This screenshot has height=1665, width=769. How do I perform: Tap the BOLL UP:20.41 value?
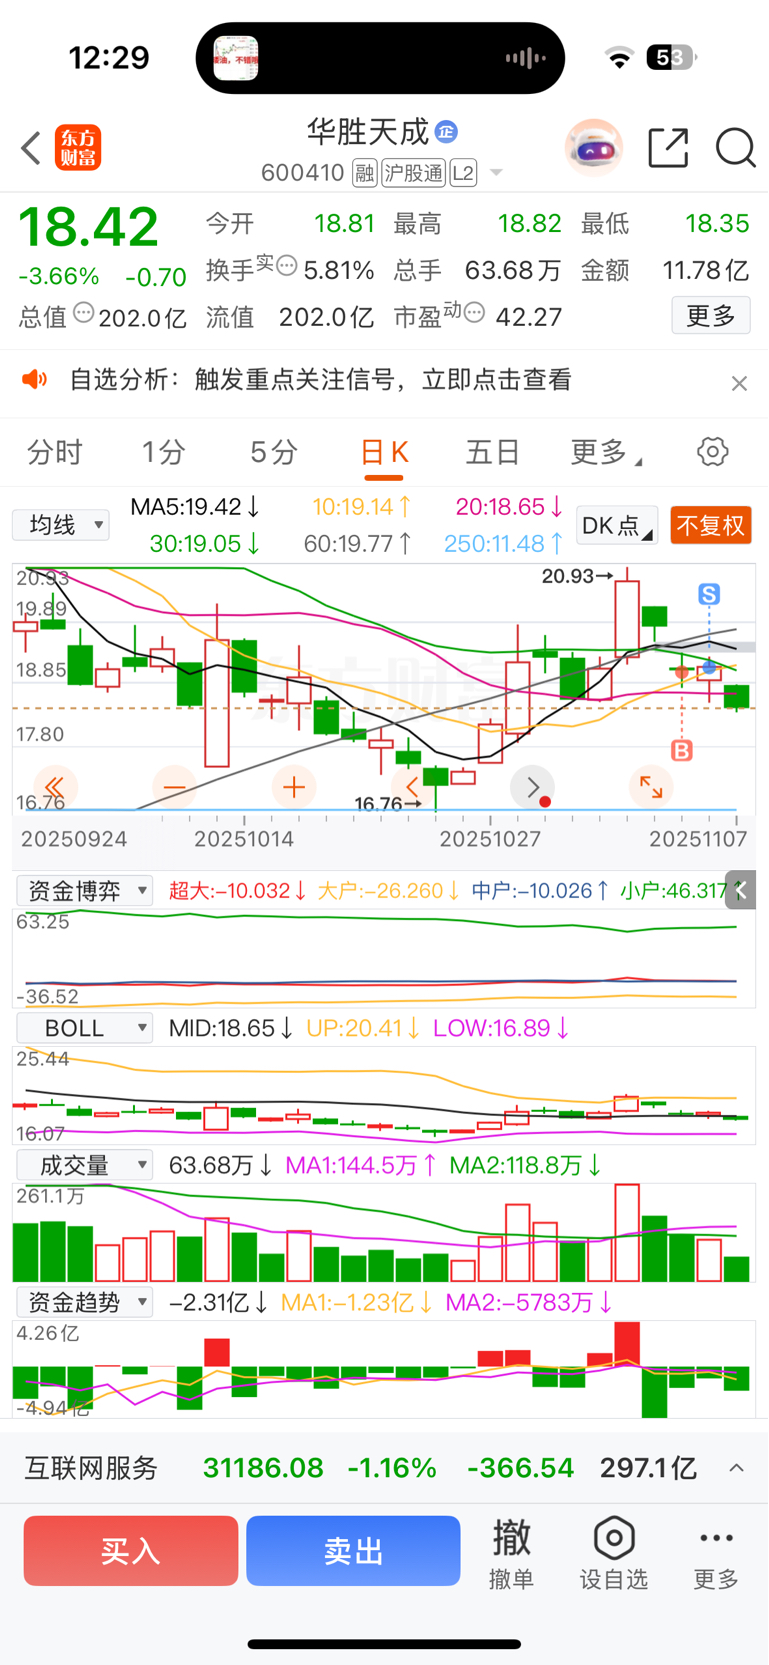click(x=362, y=1028)
